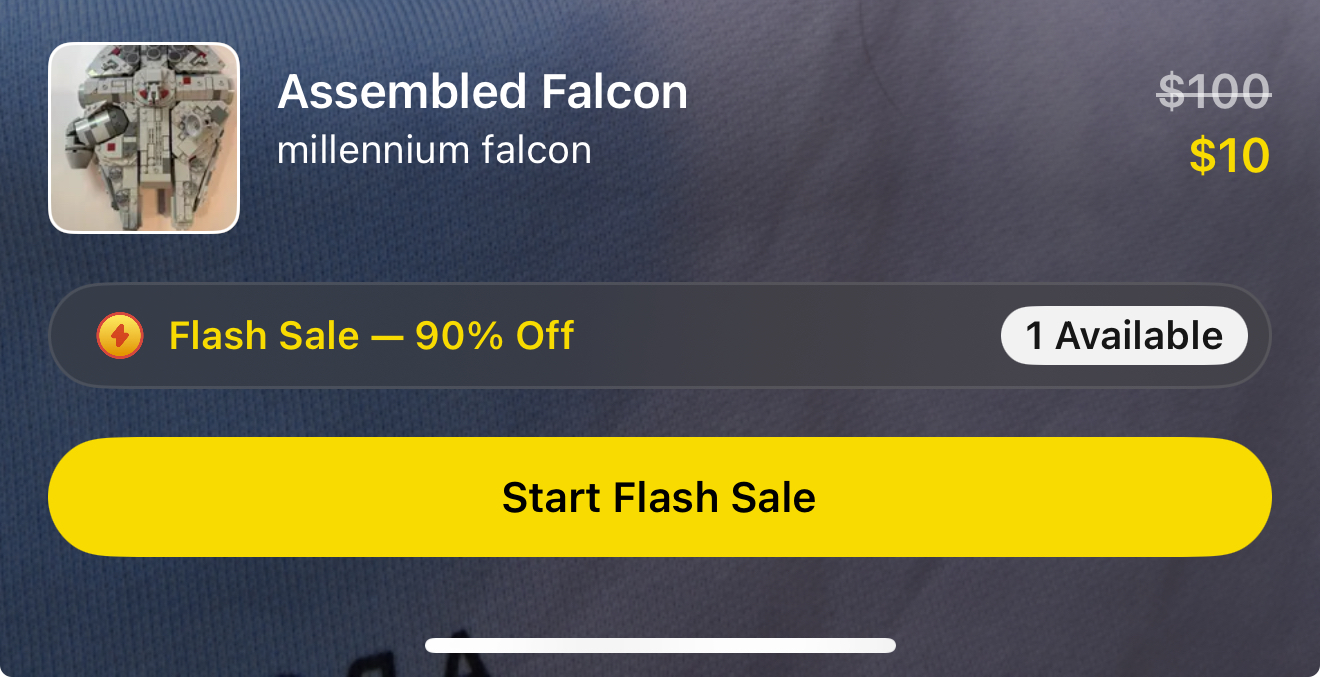Screen dimensions: 1320x677
Task: Click the word Falcon in the bold title
Action: (615, 92)
